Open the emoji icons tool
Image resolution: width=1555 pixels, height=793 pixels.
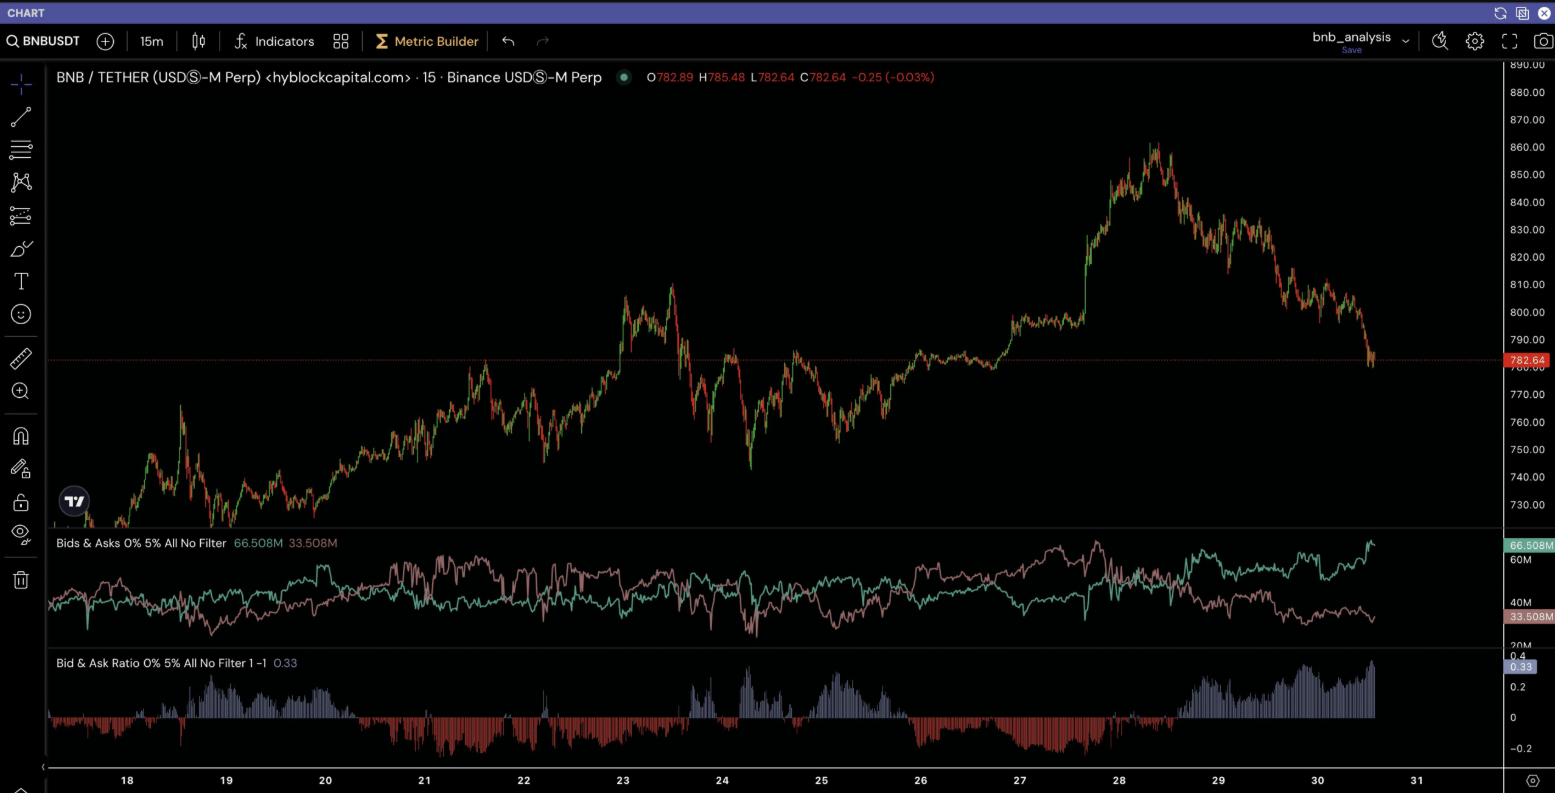pyautogui.click(x=20, y=314)
